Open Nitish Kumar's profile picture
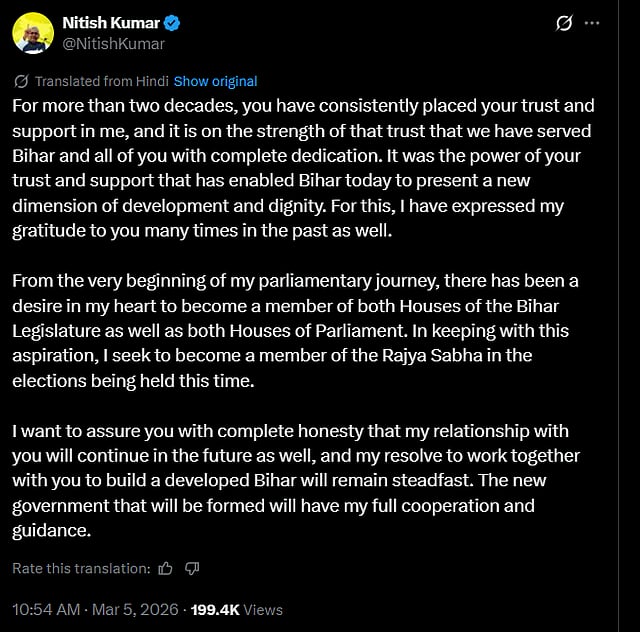640x632 pixels. 33,33
